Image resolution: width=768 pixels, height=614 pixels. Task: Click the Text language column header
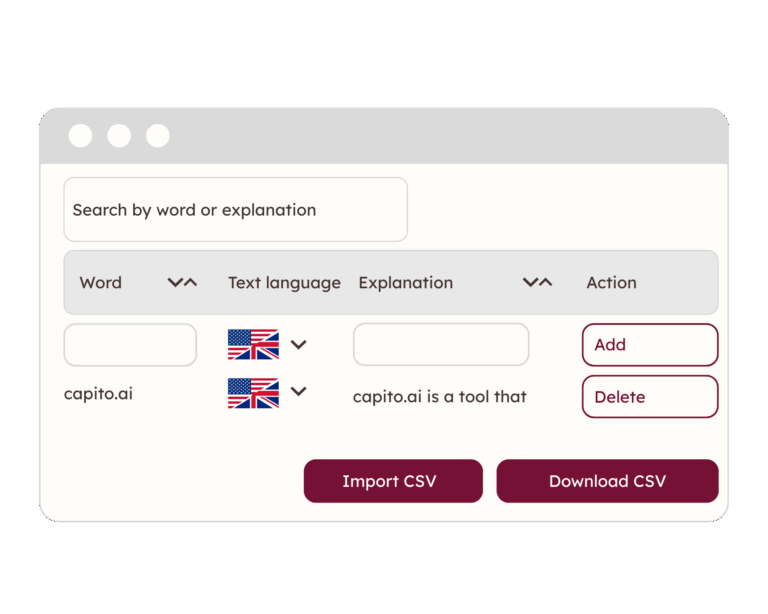pyautogui.click(x=285, y=283)
